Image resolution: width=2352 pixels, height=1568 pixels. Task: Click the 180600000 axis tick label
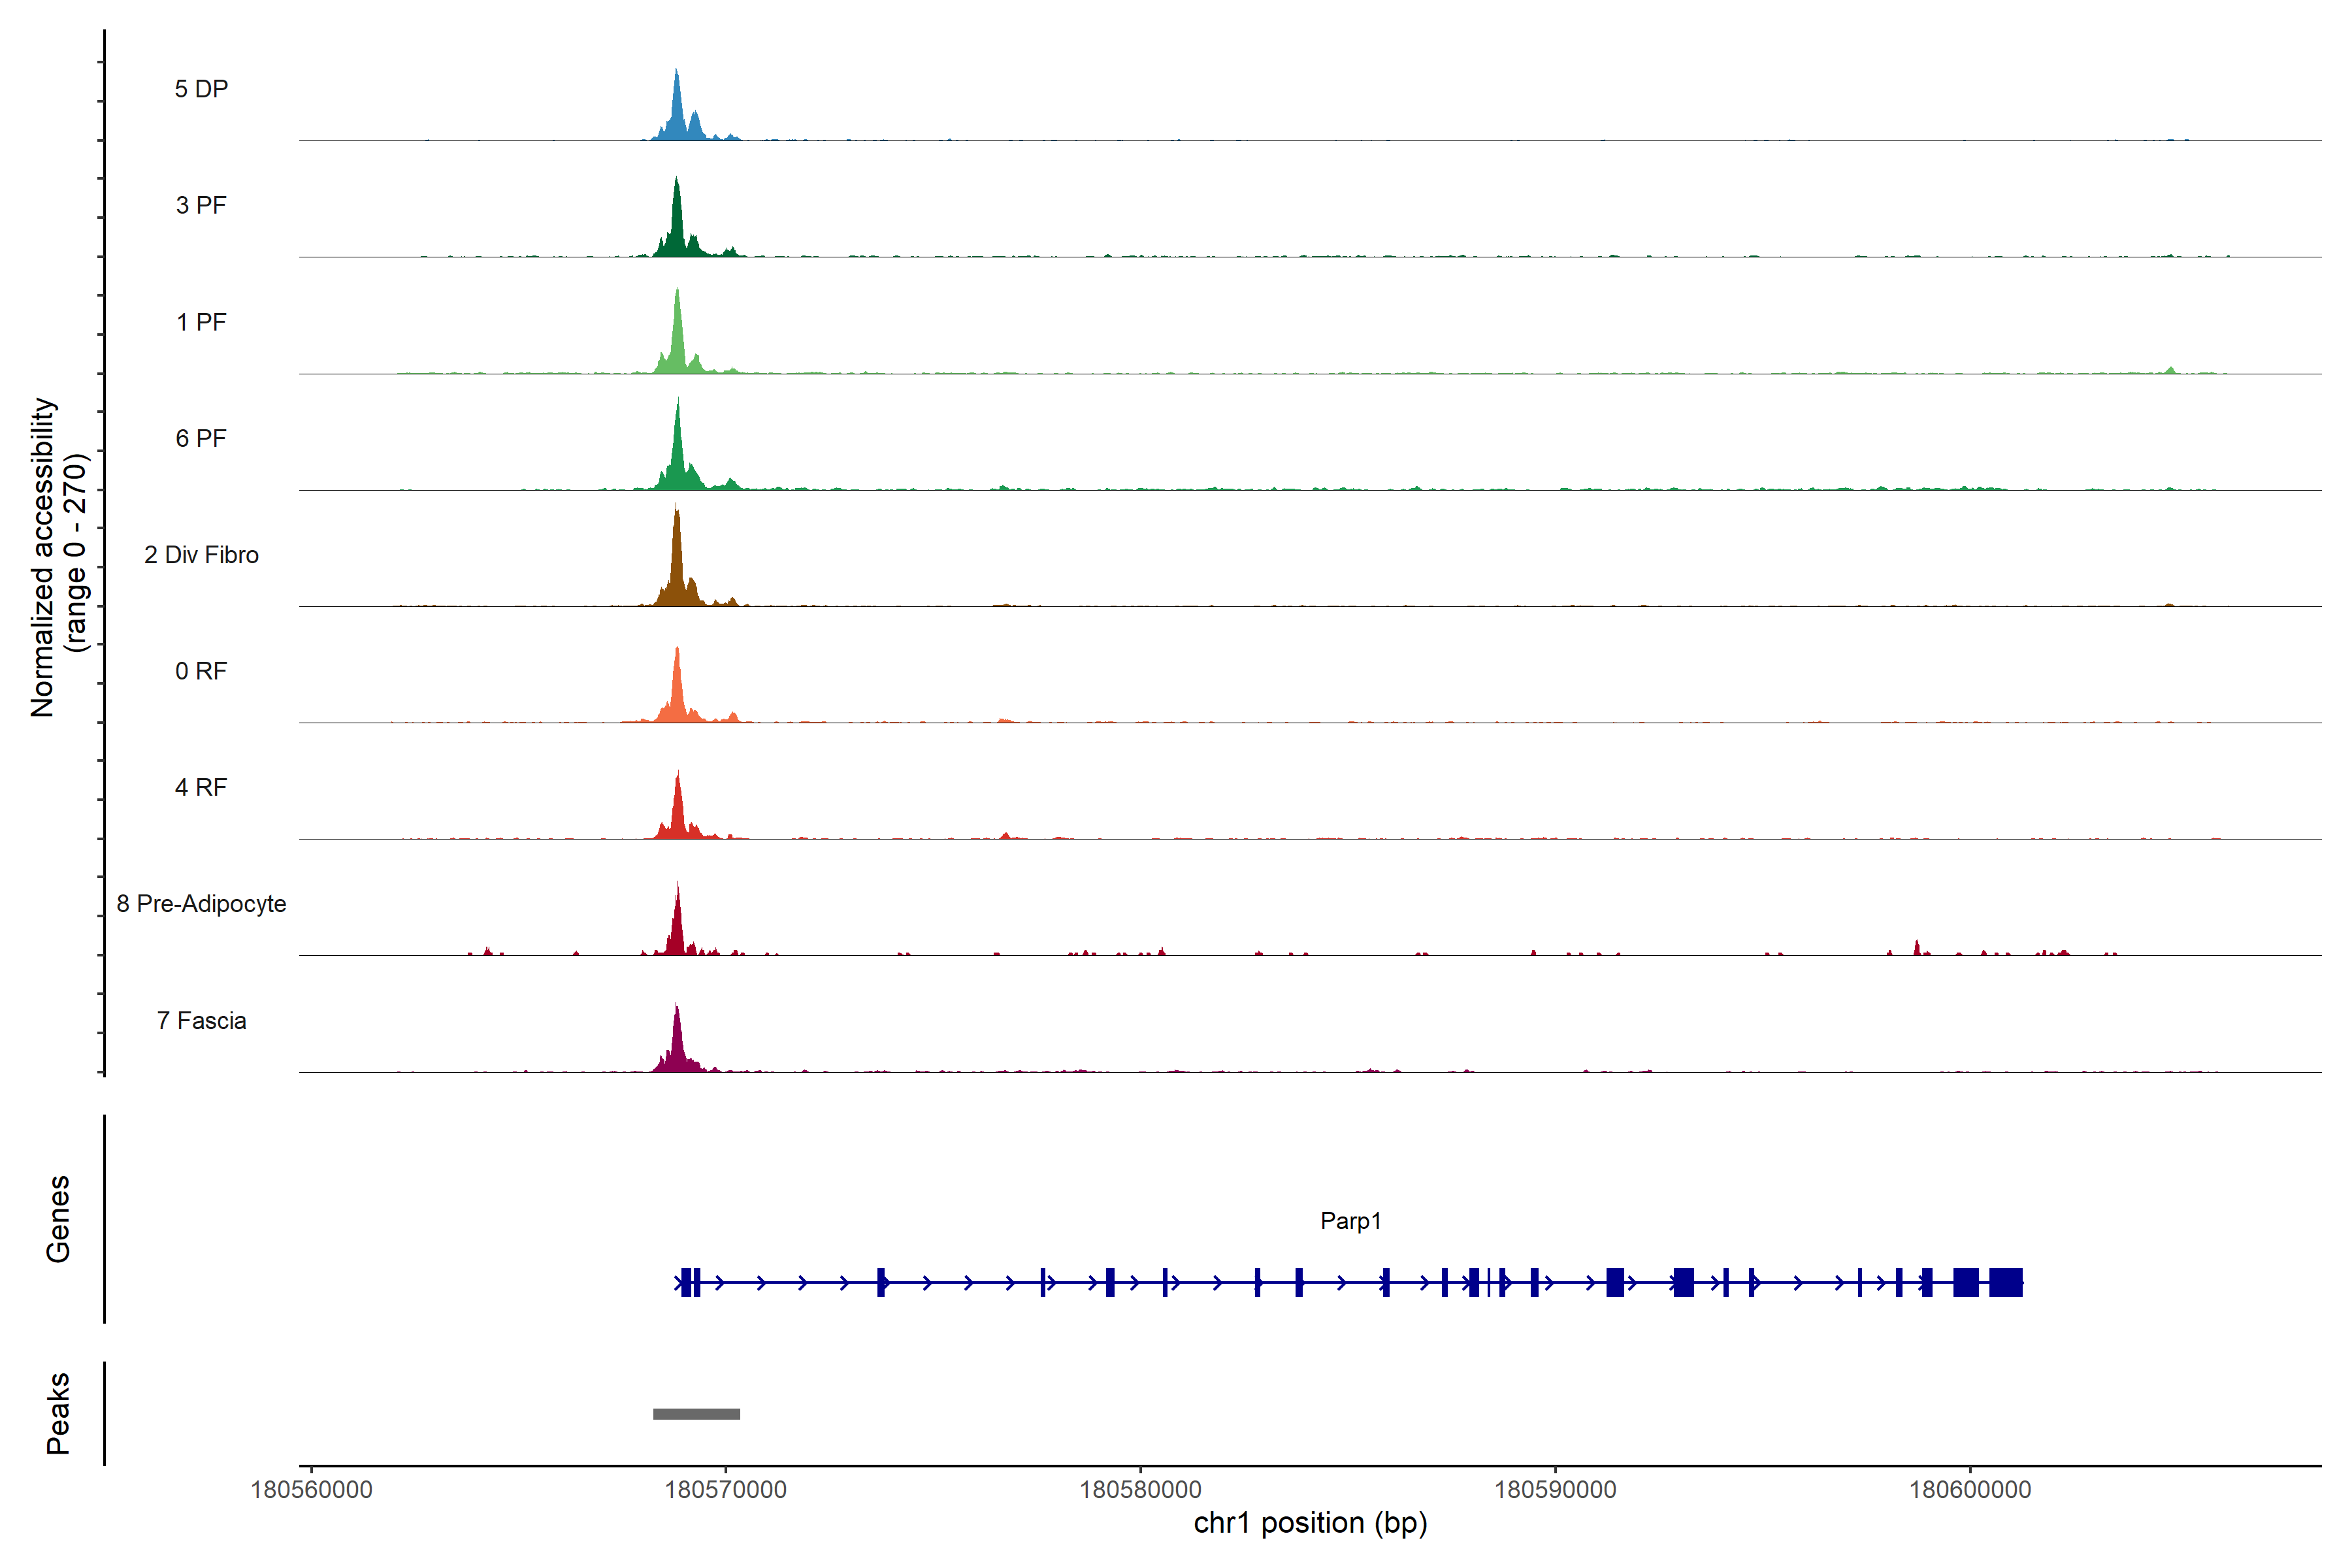pos(1970,1489)
